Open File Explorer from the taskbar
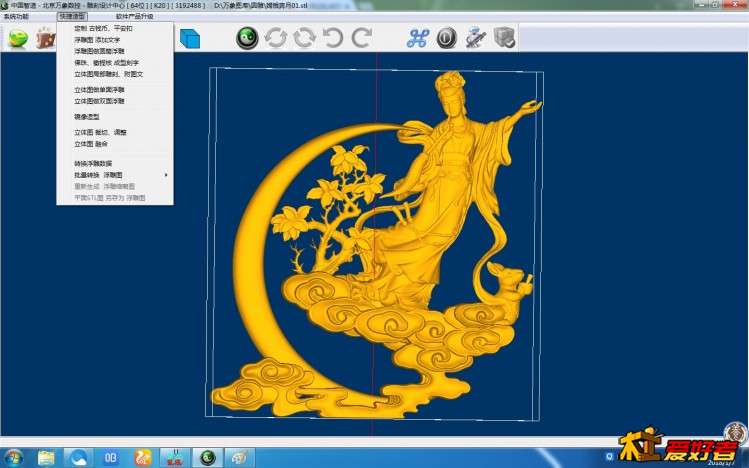Image resolution: width=749 pixels, height=468 pixels. tap(46, 458)
